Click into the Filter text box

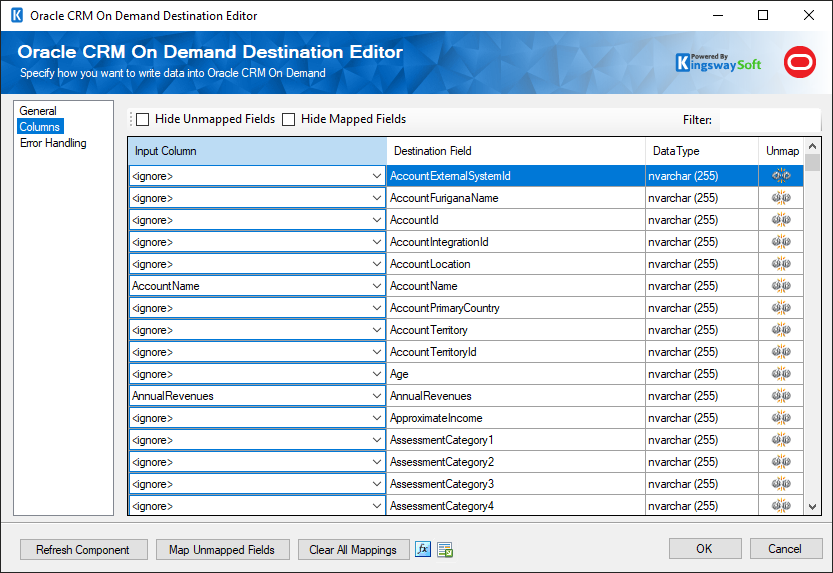click(770, 120)
